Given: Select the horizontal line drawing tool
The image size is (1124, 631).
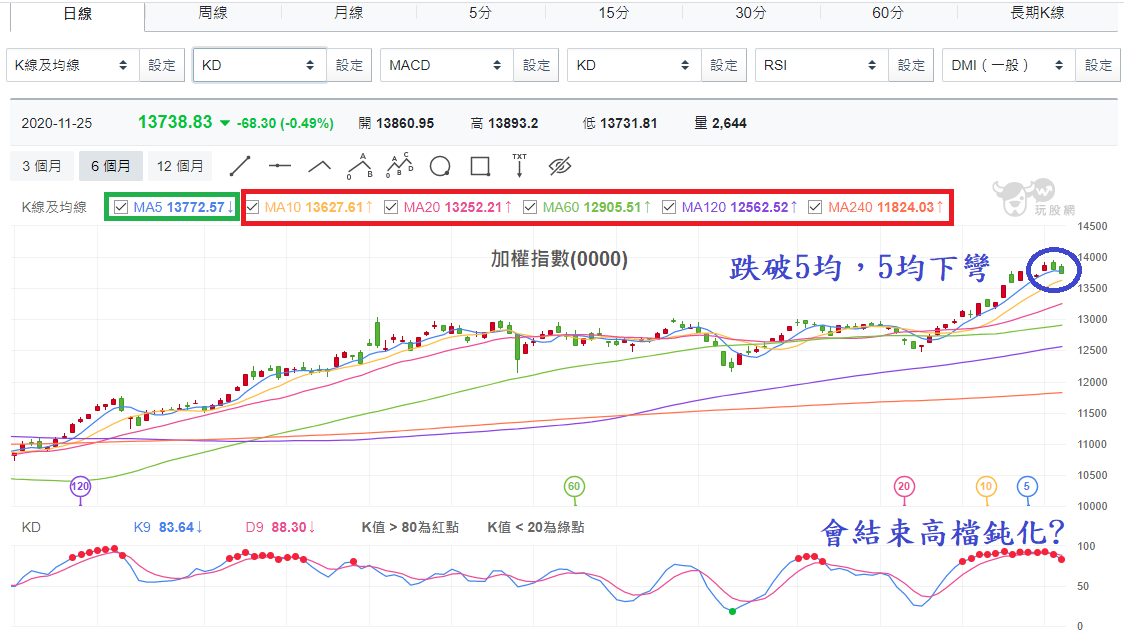Looking at the screenshot, I should click(x=280, y=166).
